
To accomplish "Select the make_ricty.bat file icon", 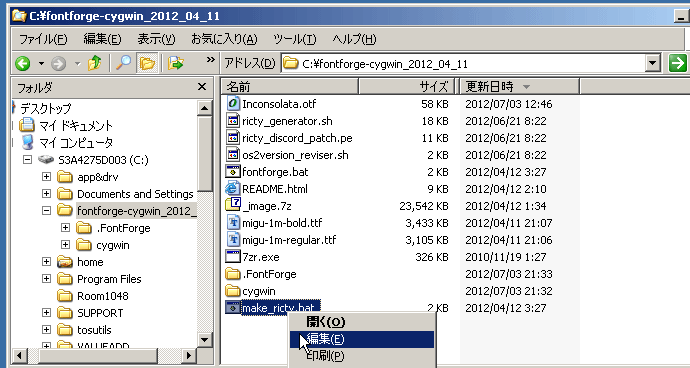I will 233,307.
